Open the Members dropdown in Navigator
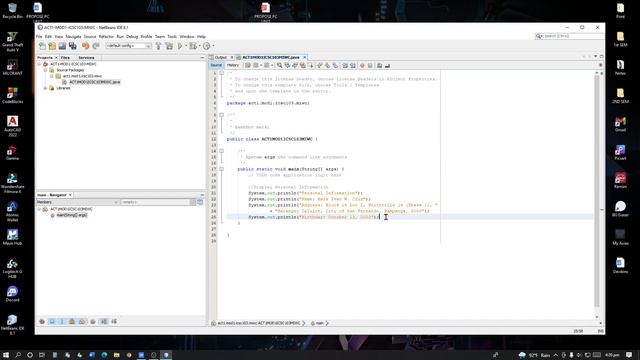Viewport: 640px width, 360px height. [77, 202]
